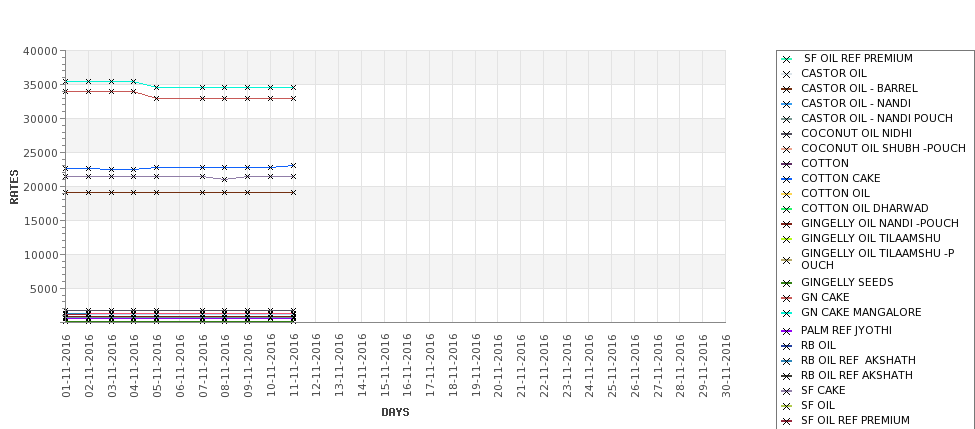Click the CASTOR OIL - BARREL legend marker
This screenshot has height=429, width=975.
(787, 89)
